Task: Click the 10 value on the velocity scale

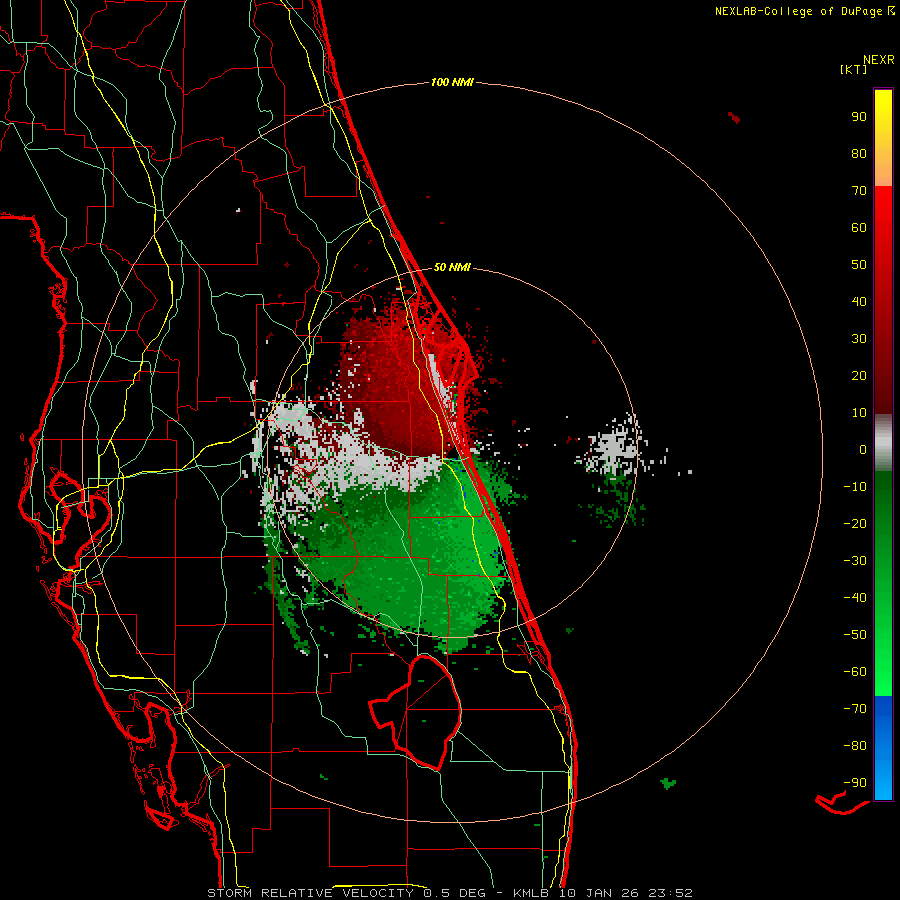Action: tap(859, 413)
